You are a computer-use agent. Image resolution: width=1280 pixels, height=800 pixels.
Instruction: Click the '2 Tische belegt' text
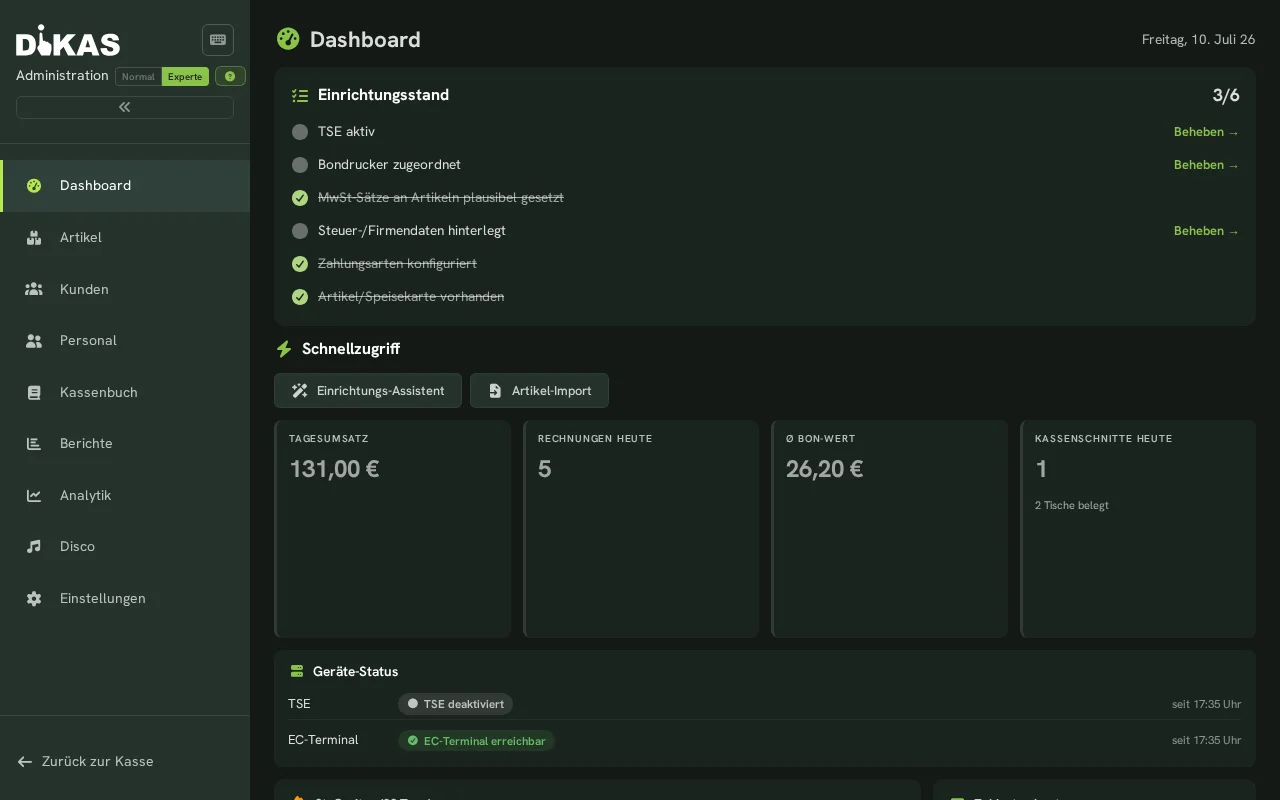(1072, 505)
